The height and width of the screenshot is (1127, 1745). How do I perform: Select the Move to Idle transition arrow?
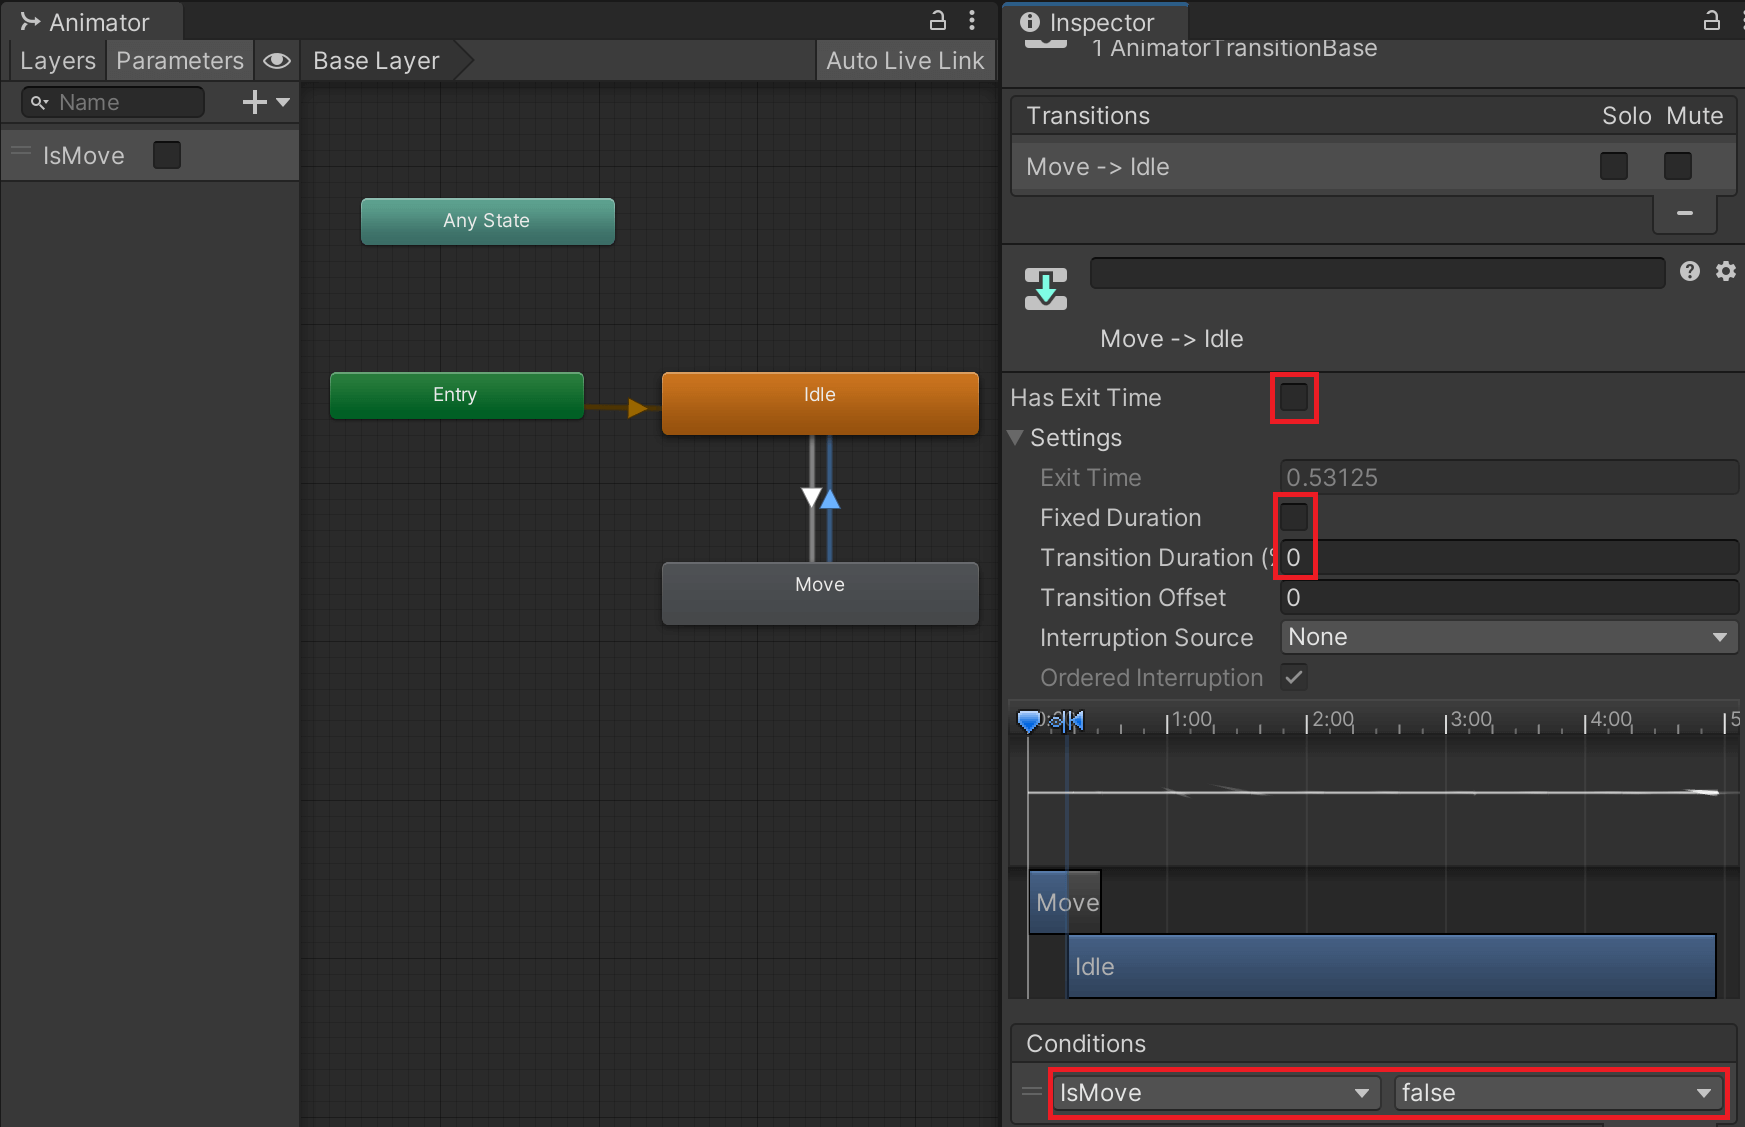click(830, 499)
